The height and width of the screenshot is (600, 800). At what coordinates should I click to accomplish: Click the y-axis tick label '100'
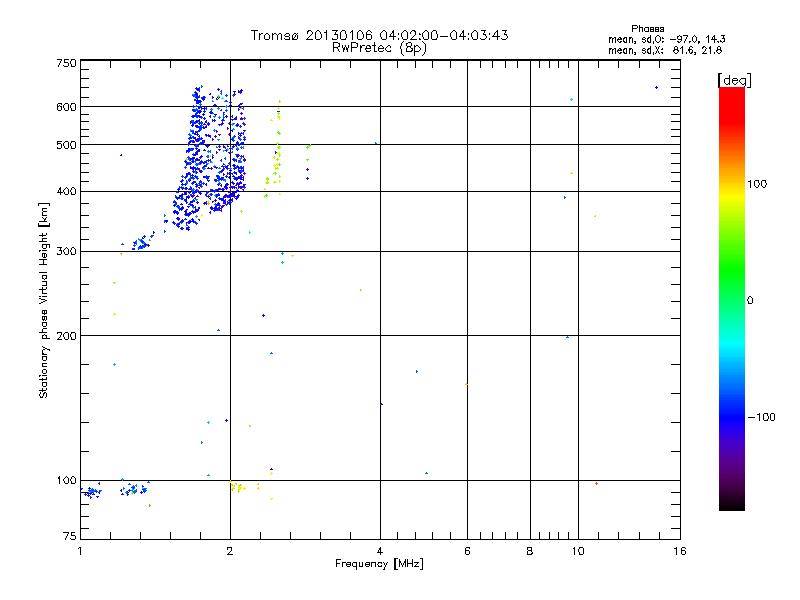click(x=66, y=481)
